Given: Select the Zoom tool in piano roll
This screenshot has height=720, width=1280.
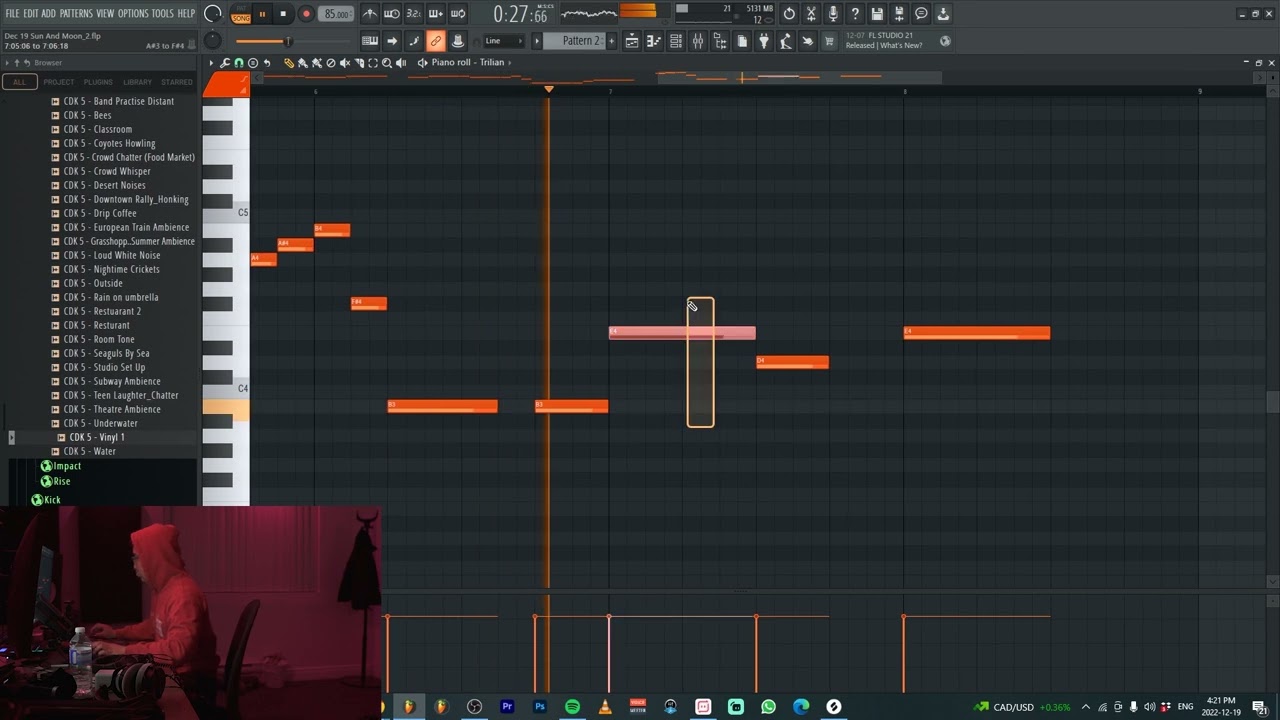Looking at the screenshot, I should click(387, 62).
